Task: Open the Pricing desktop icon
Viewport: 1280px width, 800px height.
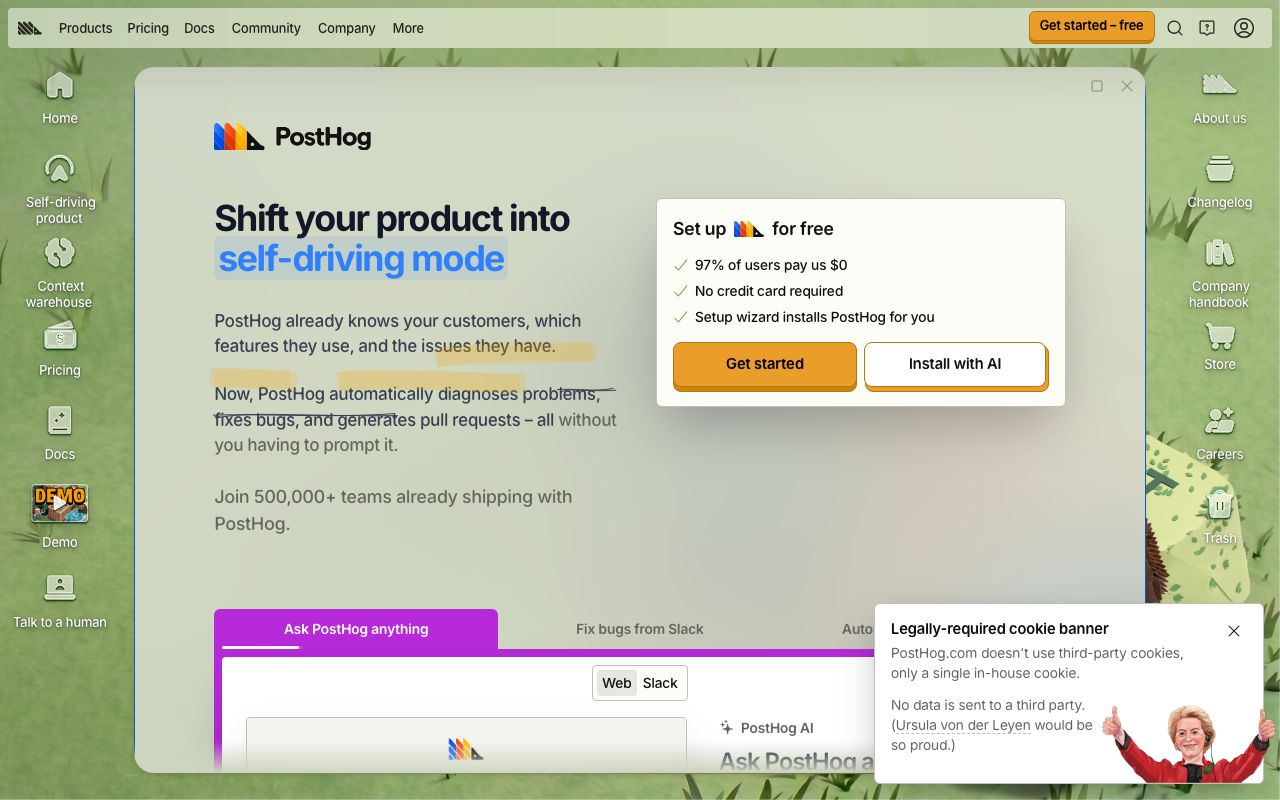Action: pos(60,349)
